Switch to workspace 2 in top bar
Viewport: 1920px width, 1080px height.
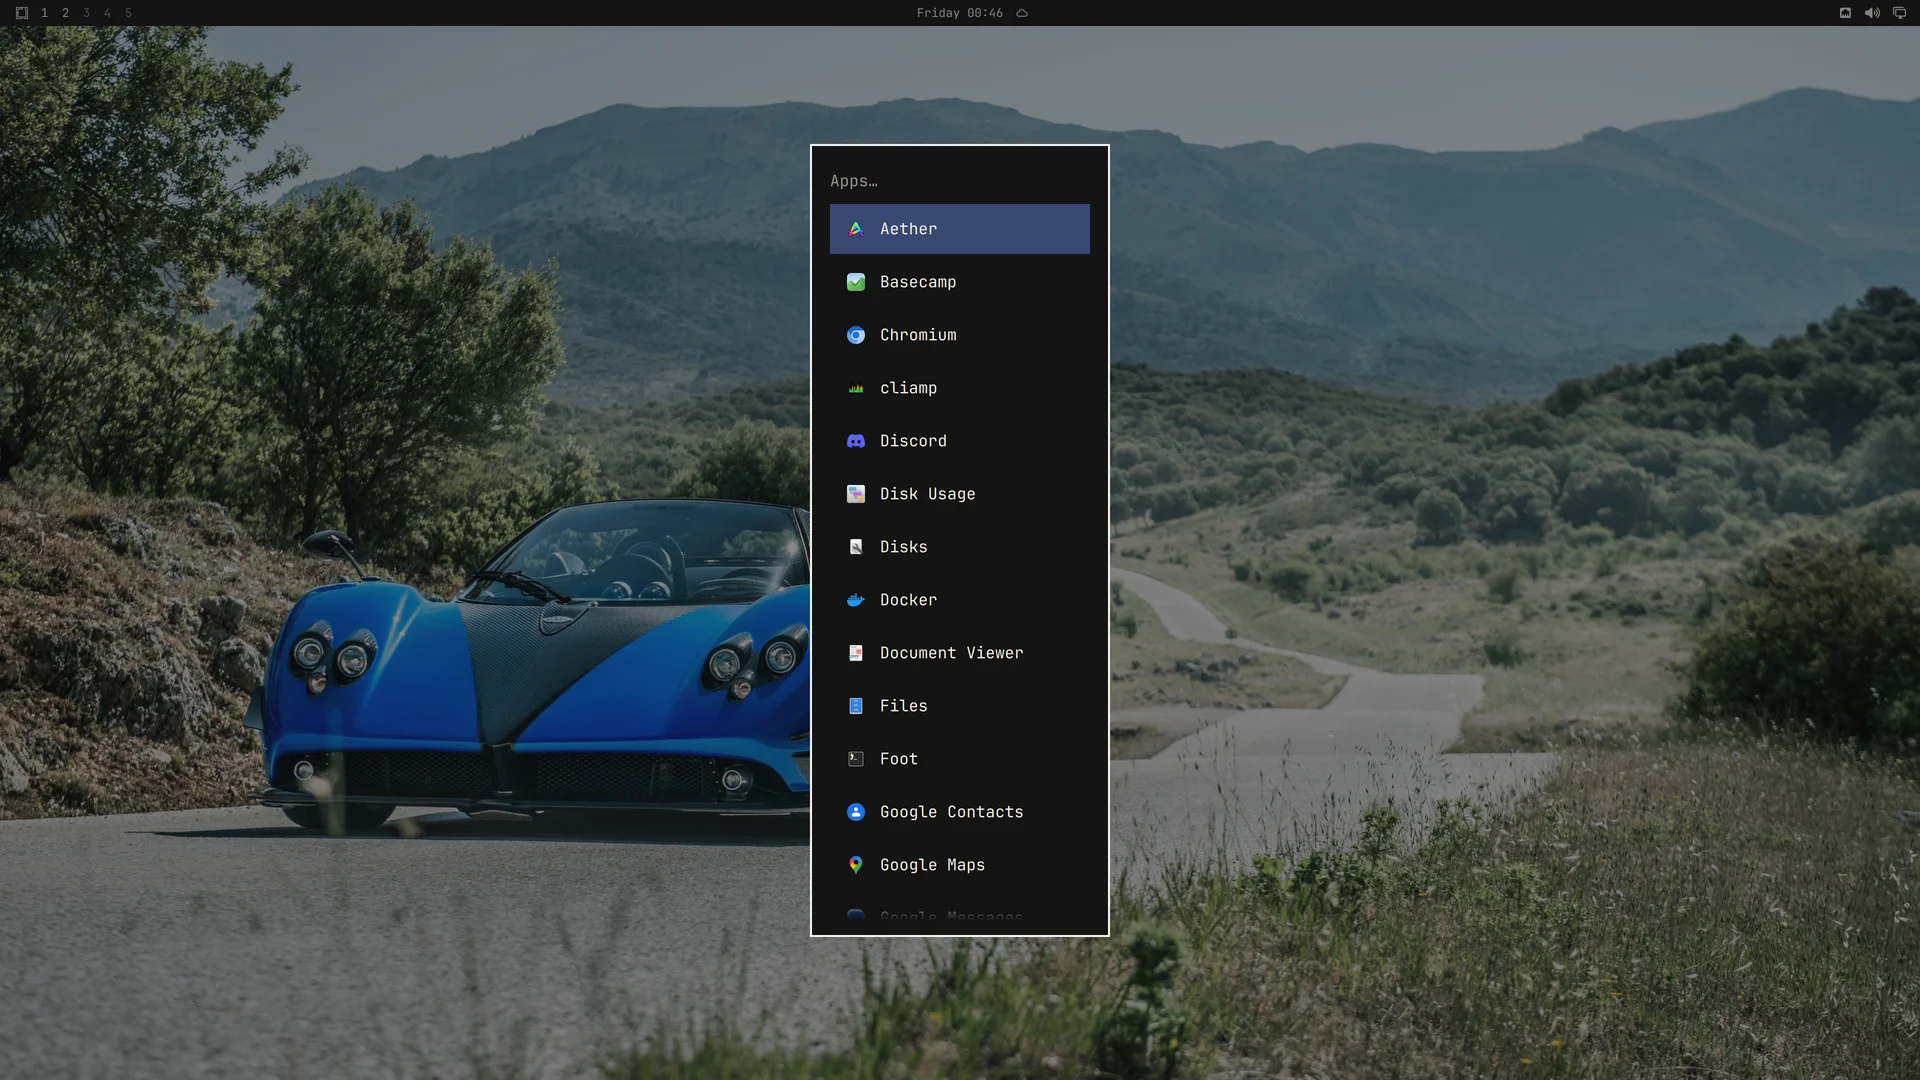pos(65,13)
